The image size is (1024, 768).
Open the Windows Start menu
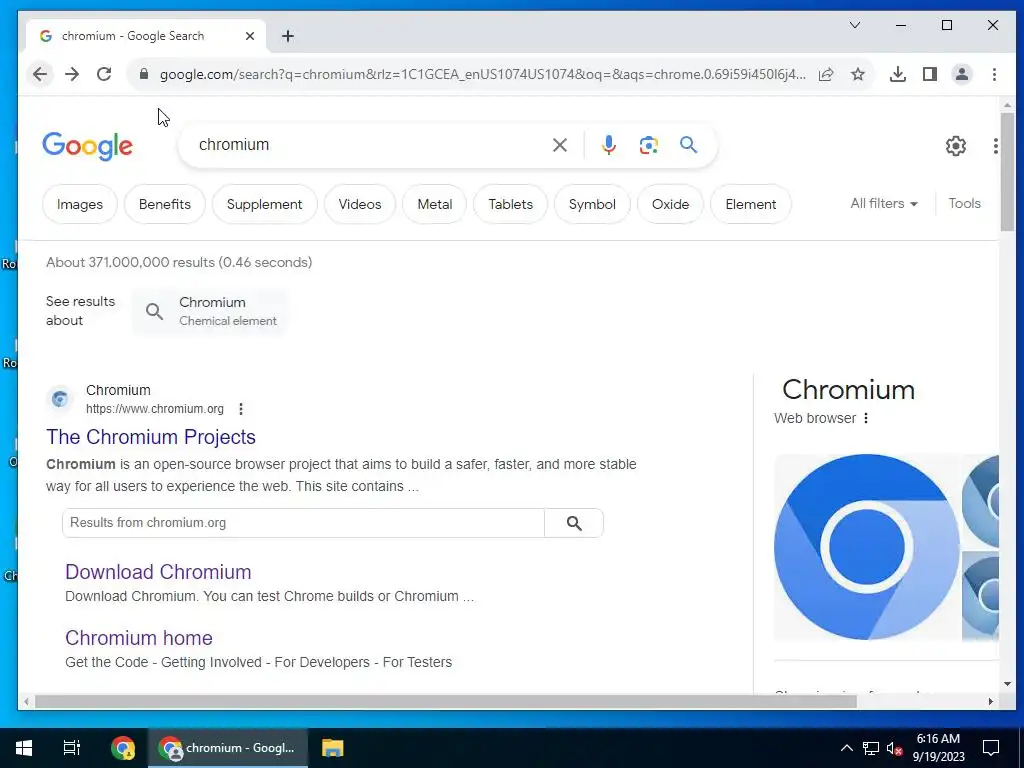[x=24, y=748]
